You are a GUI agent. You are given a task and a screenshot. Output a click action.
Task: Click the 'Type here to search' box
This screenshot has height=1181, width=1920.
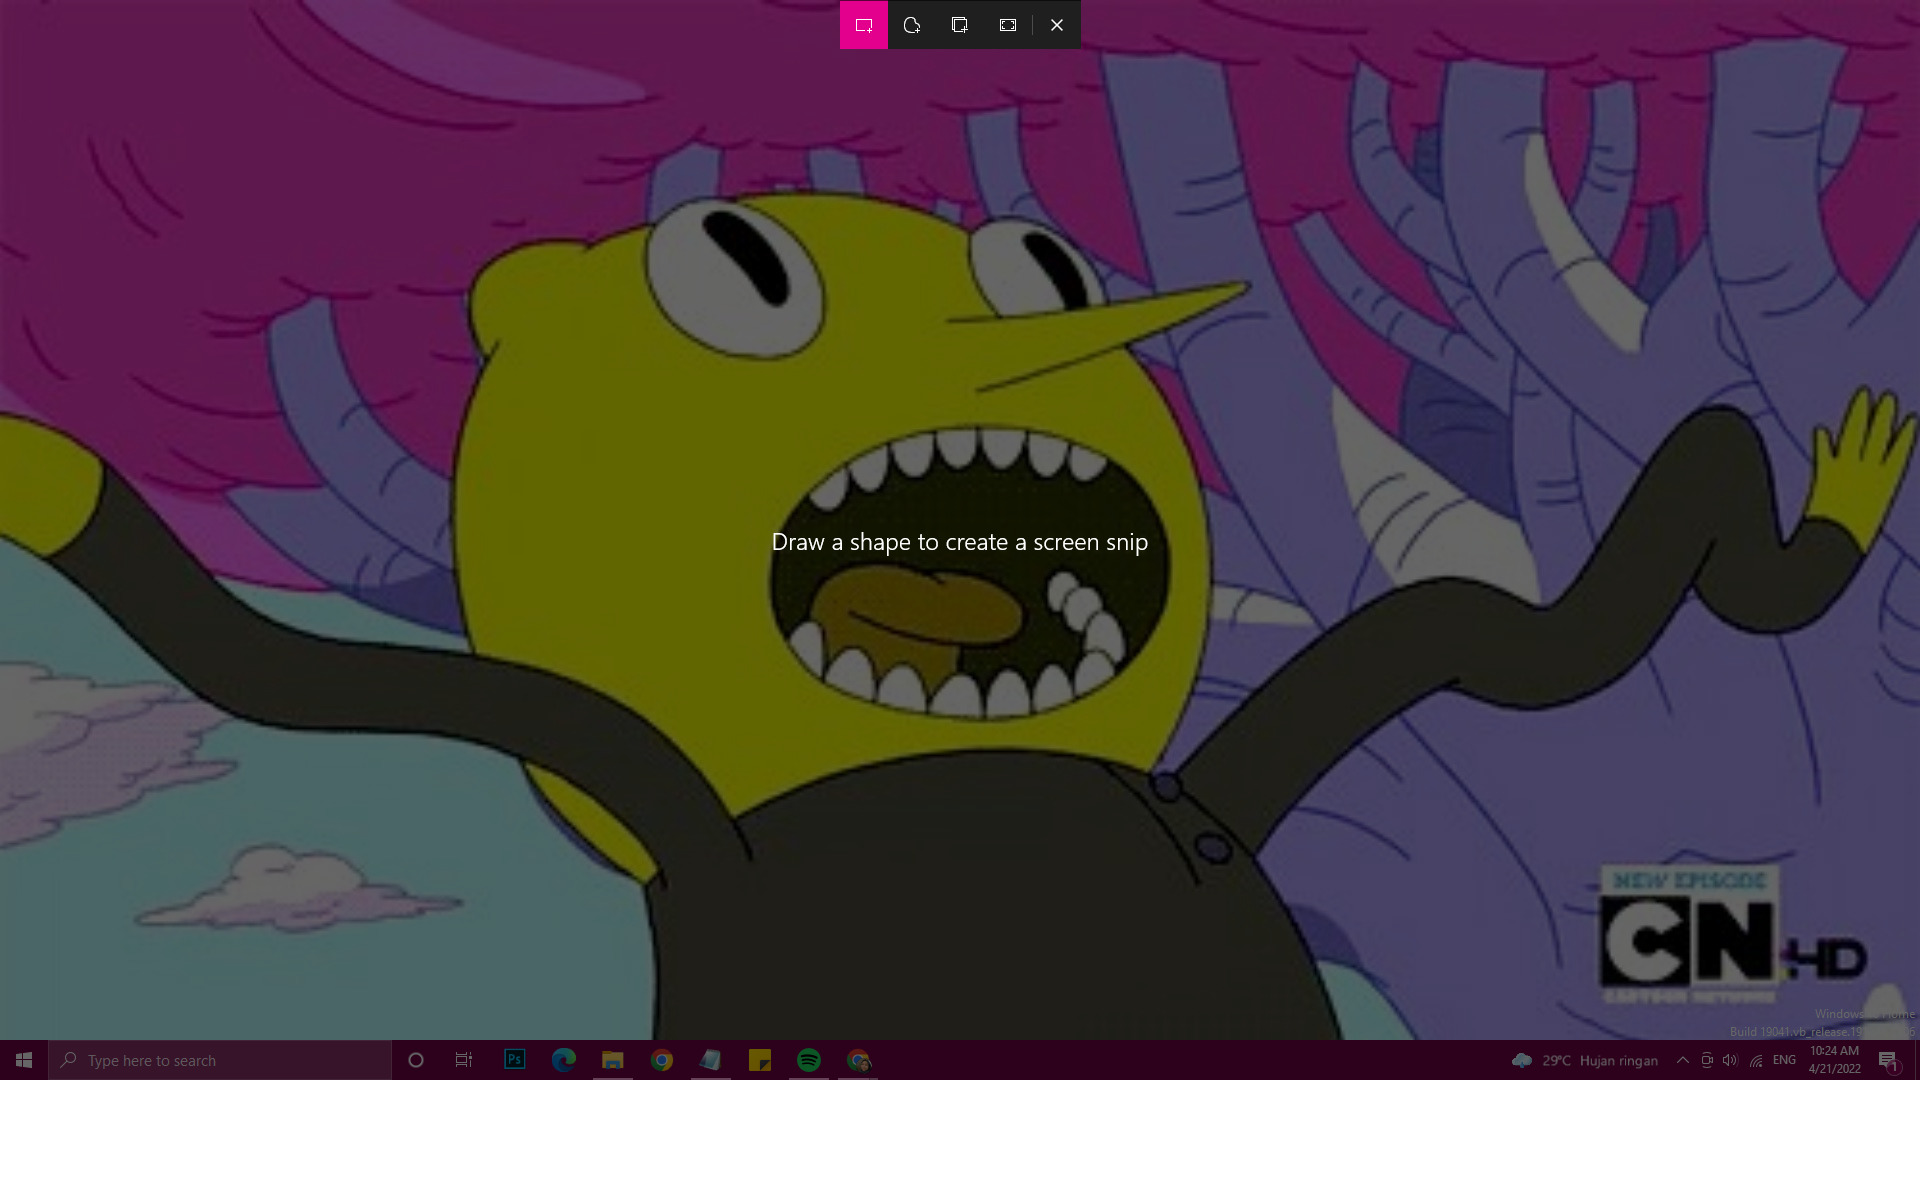click(220, 1060)
